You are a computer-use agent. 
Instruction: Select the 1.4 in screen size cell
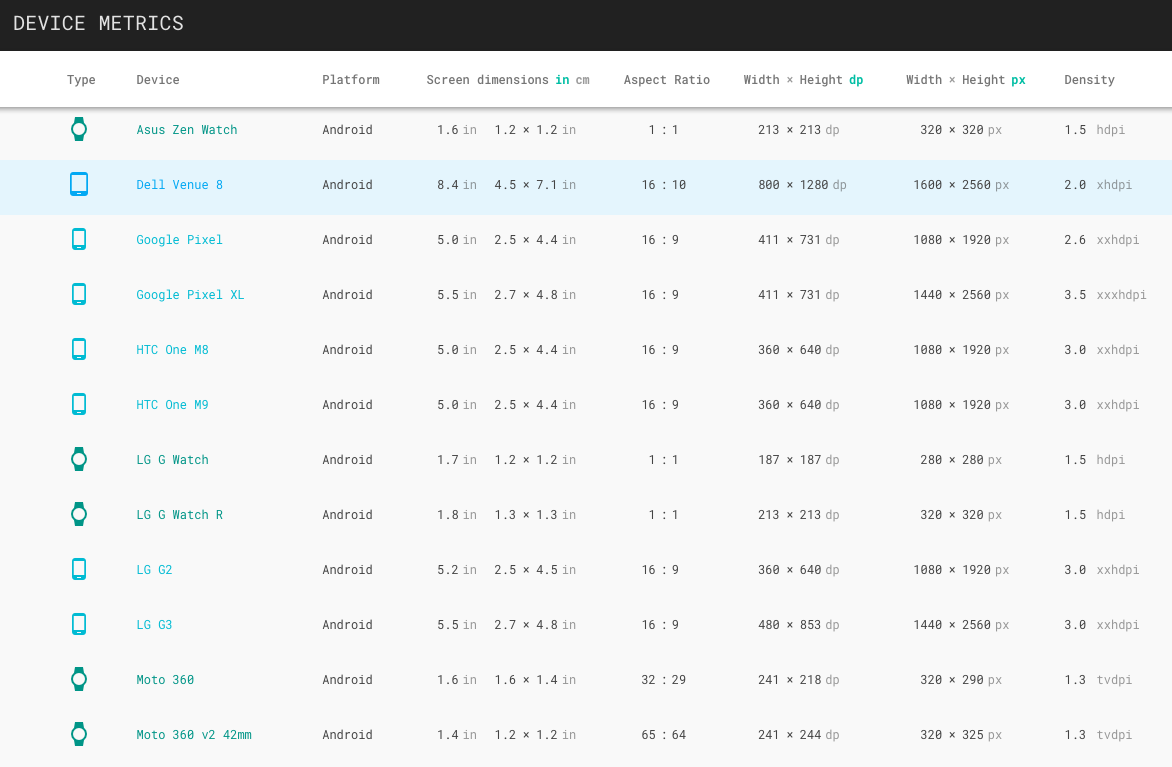[457, 735]
